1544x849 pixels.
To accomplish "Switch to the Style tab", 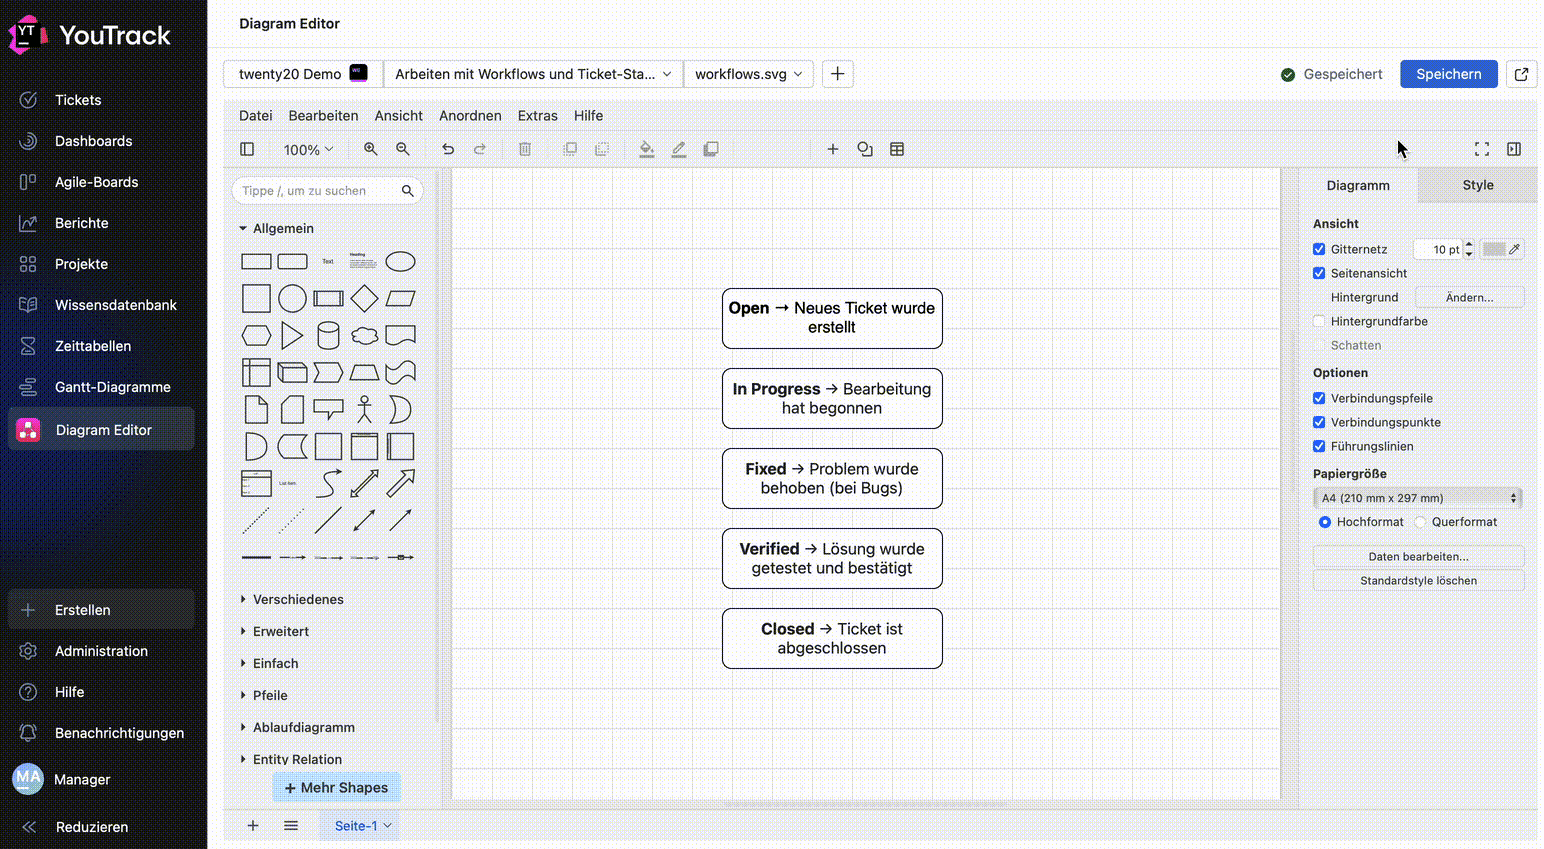I will (x=1477, y=185).
